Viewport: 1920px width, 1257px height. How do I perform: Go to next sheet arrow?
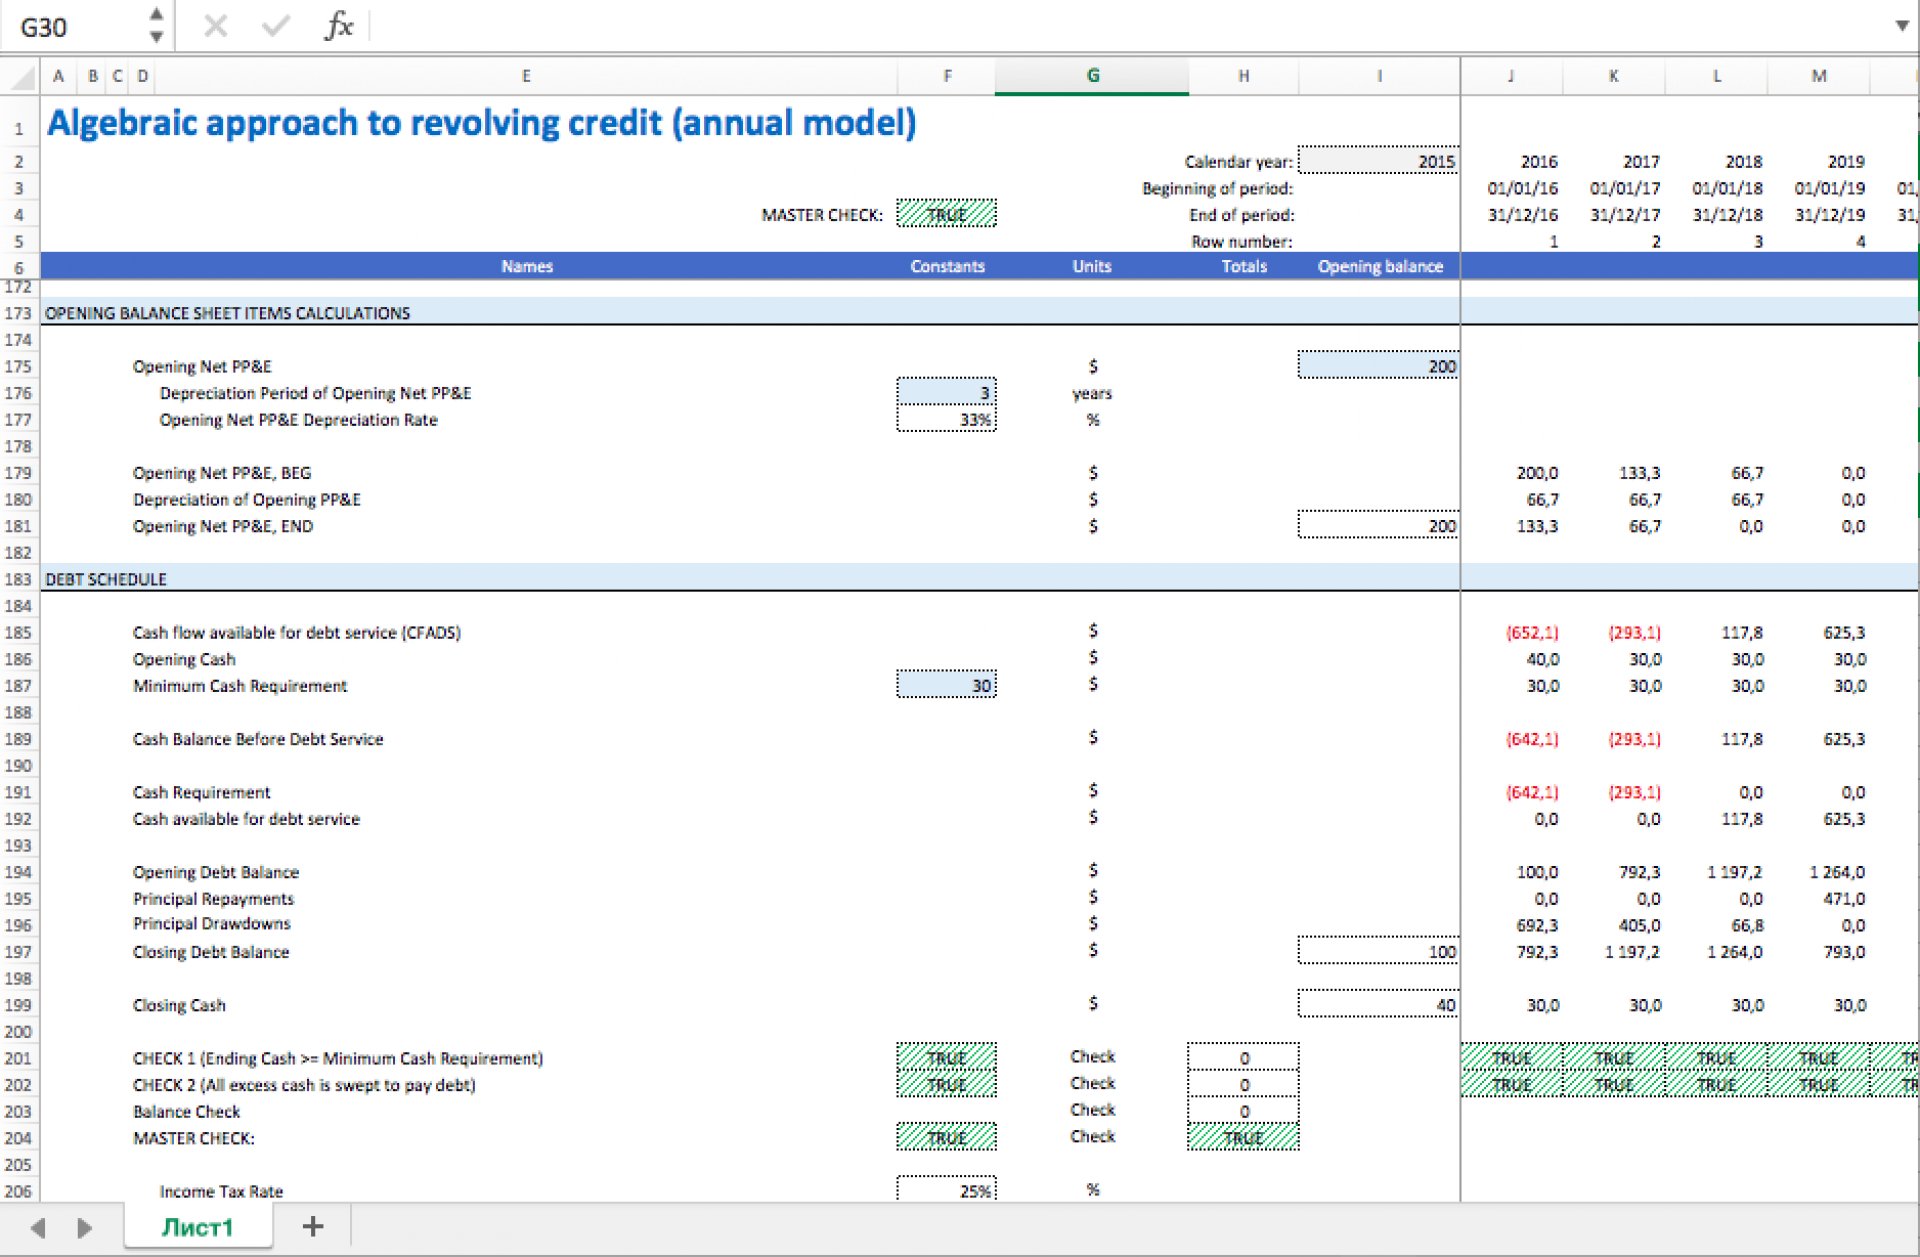pyautogui.click(x=84, y=1227)
